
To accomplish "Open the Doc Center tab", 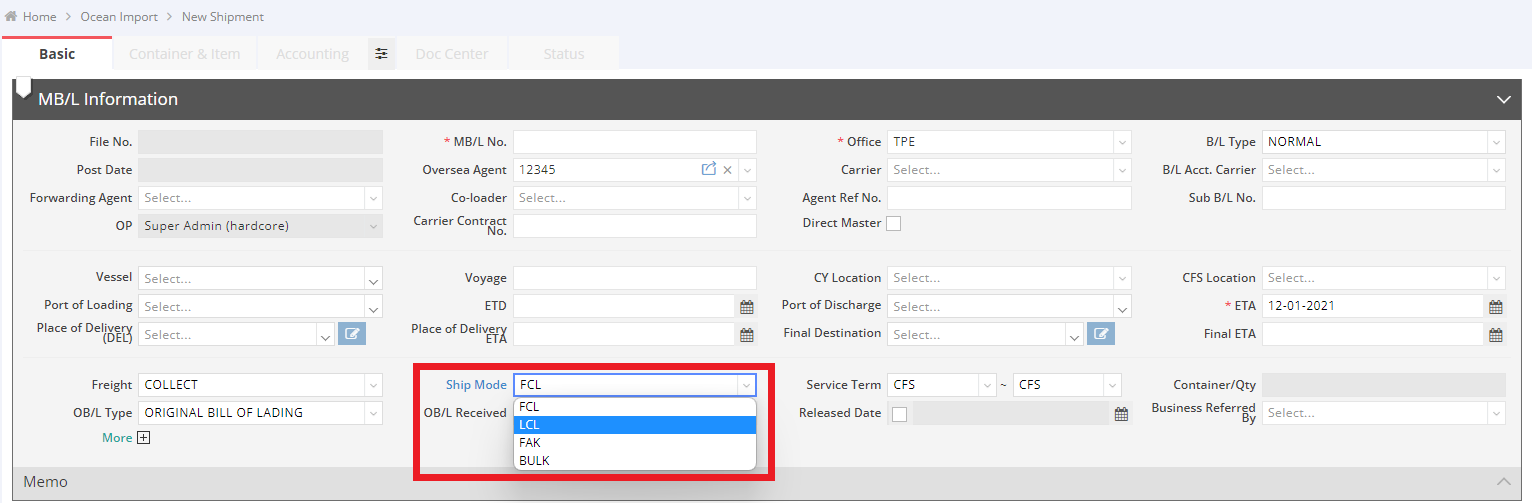I will 452,54.
